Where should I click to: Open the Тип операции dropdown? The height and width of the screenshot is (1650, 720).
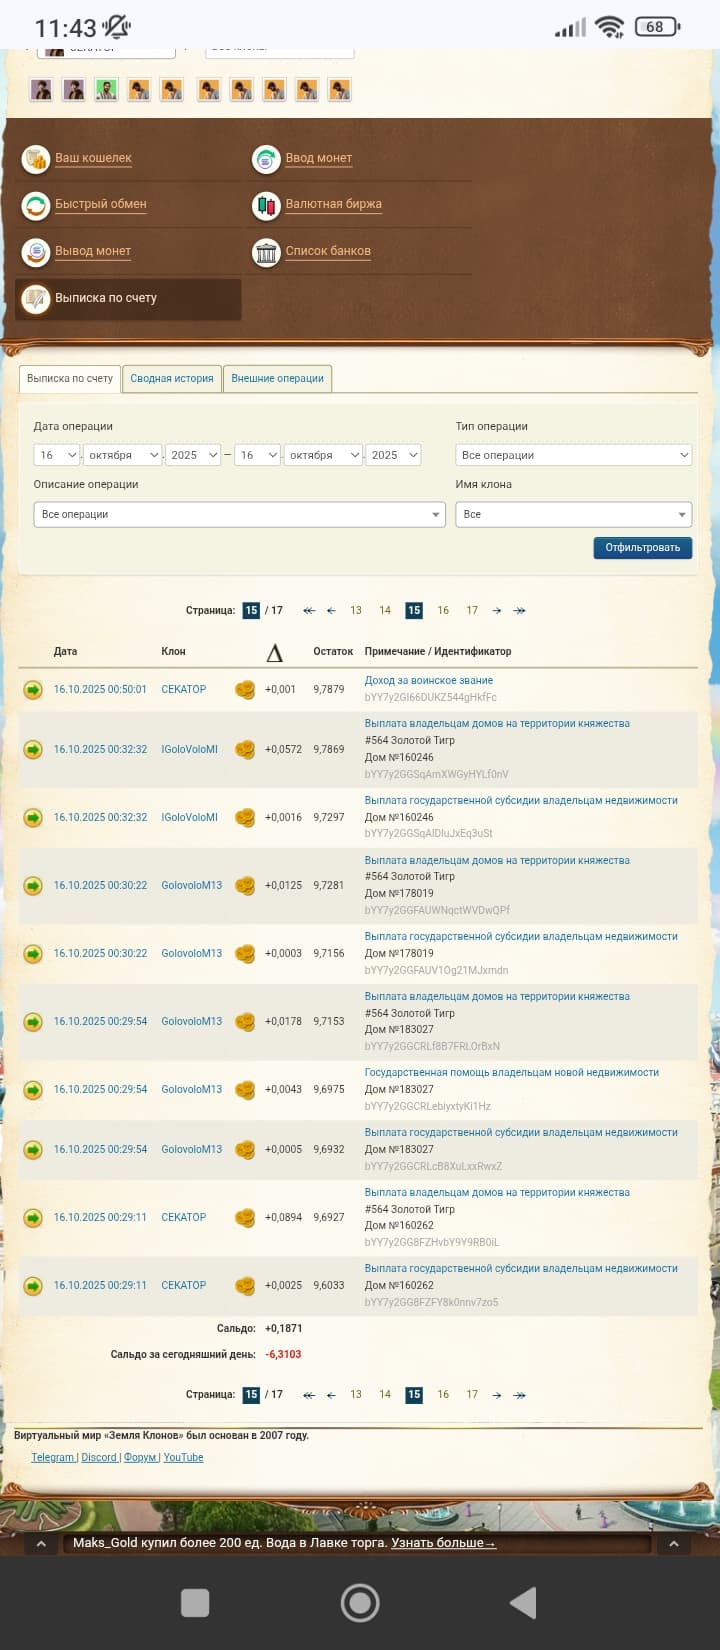pos(573,455)
